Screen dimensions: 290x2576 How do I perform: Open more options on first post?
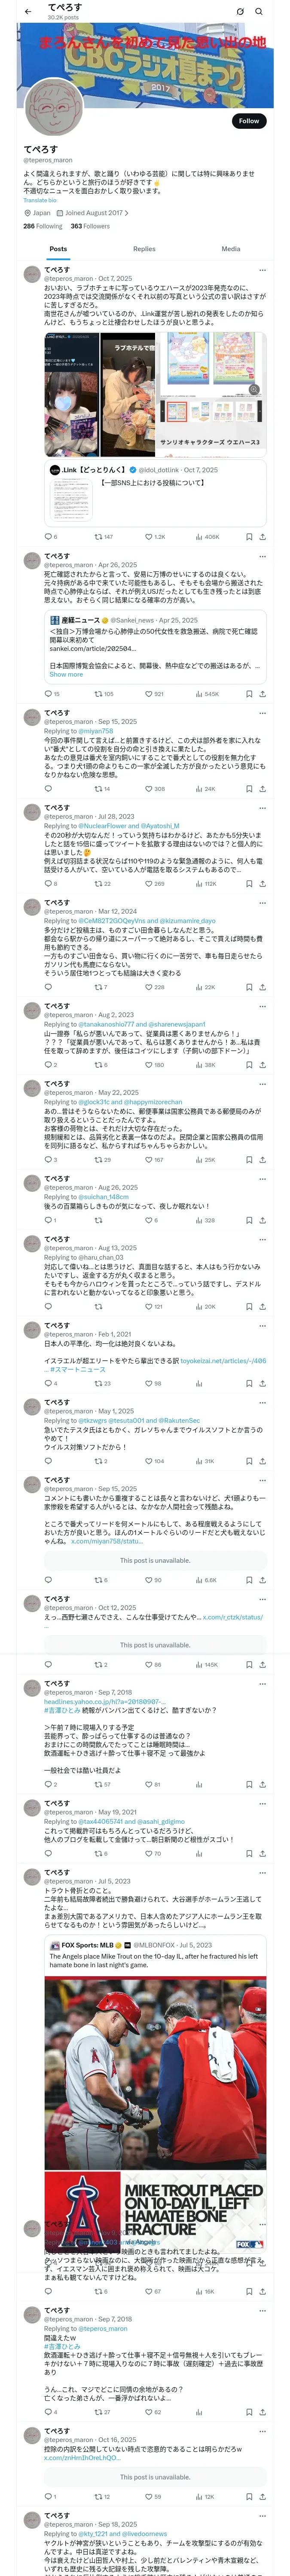pos(263,270)
